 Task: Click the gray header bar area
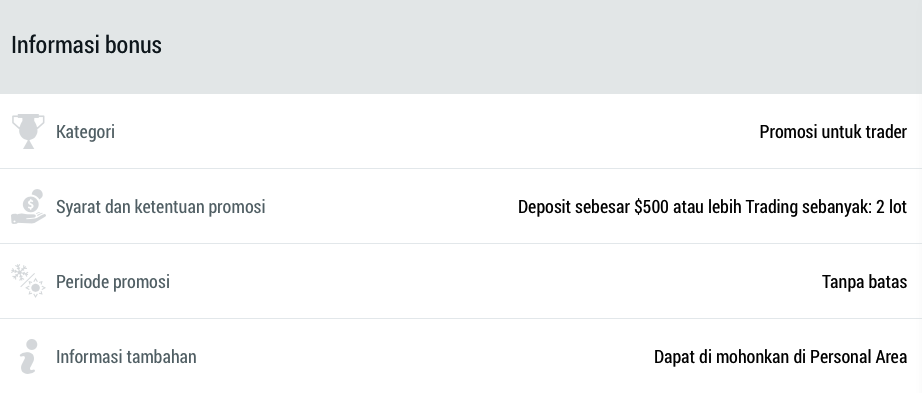coord(461,46)
